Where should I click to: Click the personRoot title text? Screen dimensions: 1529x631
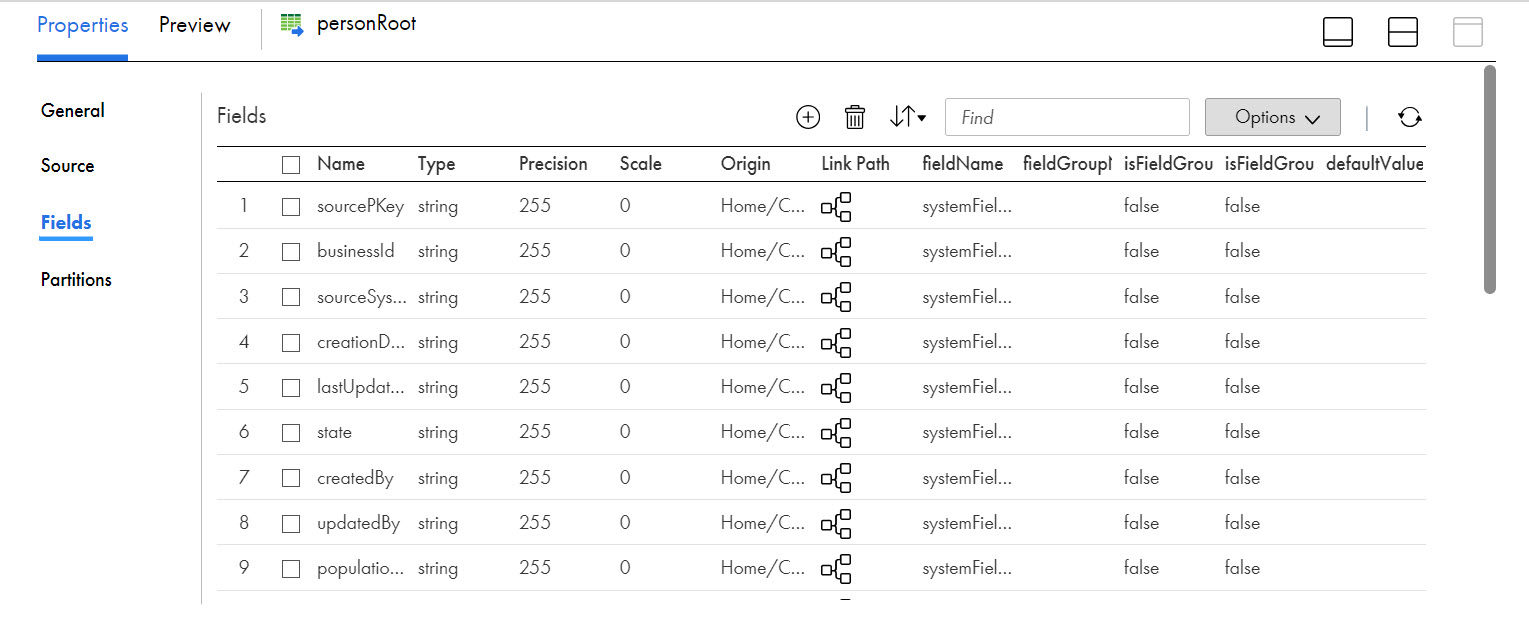coord(367,24)
